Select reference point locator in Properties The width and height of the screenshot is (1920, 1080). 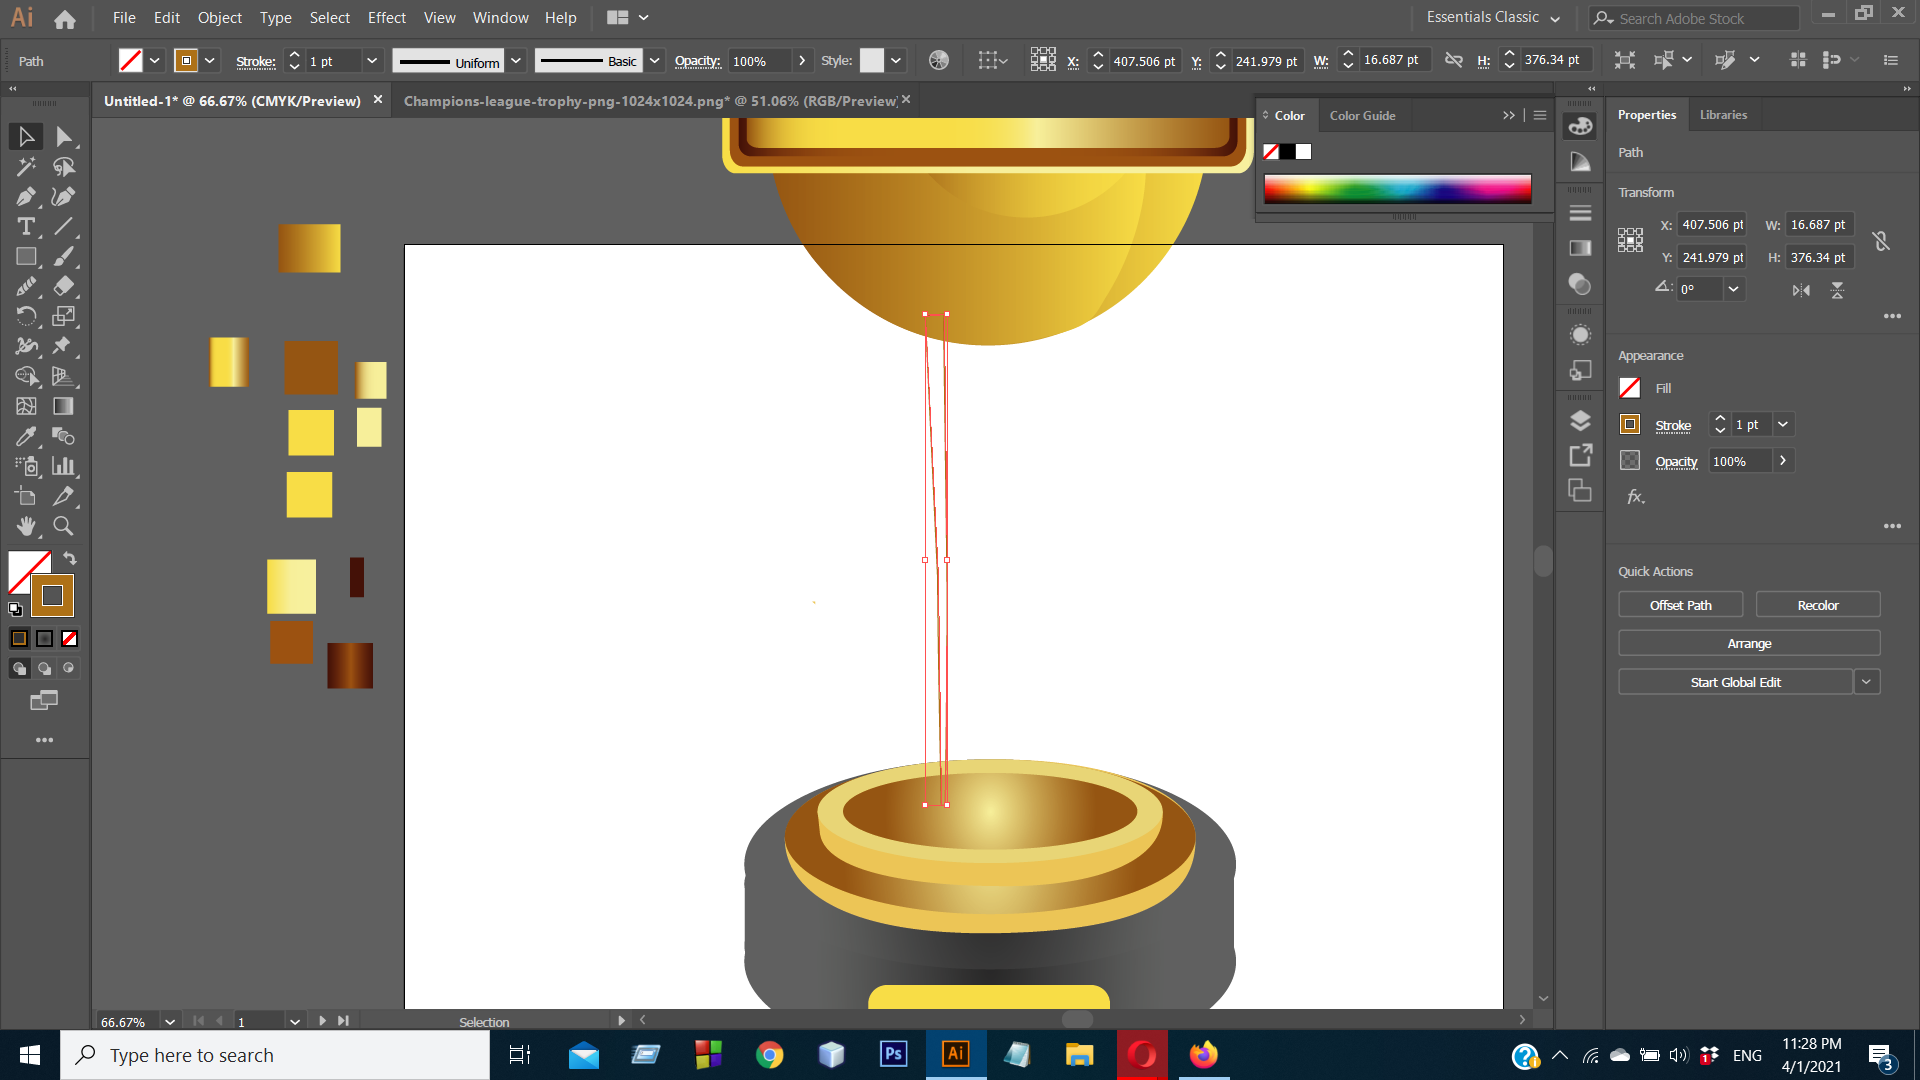(1630, 240)
